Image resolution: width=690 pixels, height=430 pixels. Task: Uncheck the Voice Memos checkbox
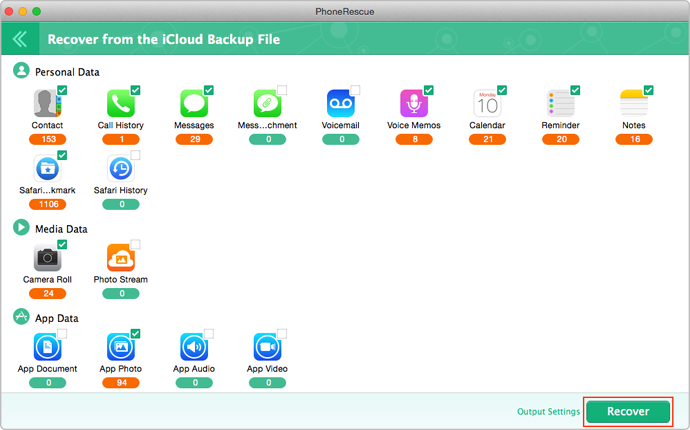pyautogui.click(x=429, y=90)
